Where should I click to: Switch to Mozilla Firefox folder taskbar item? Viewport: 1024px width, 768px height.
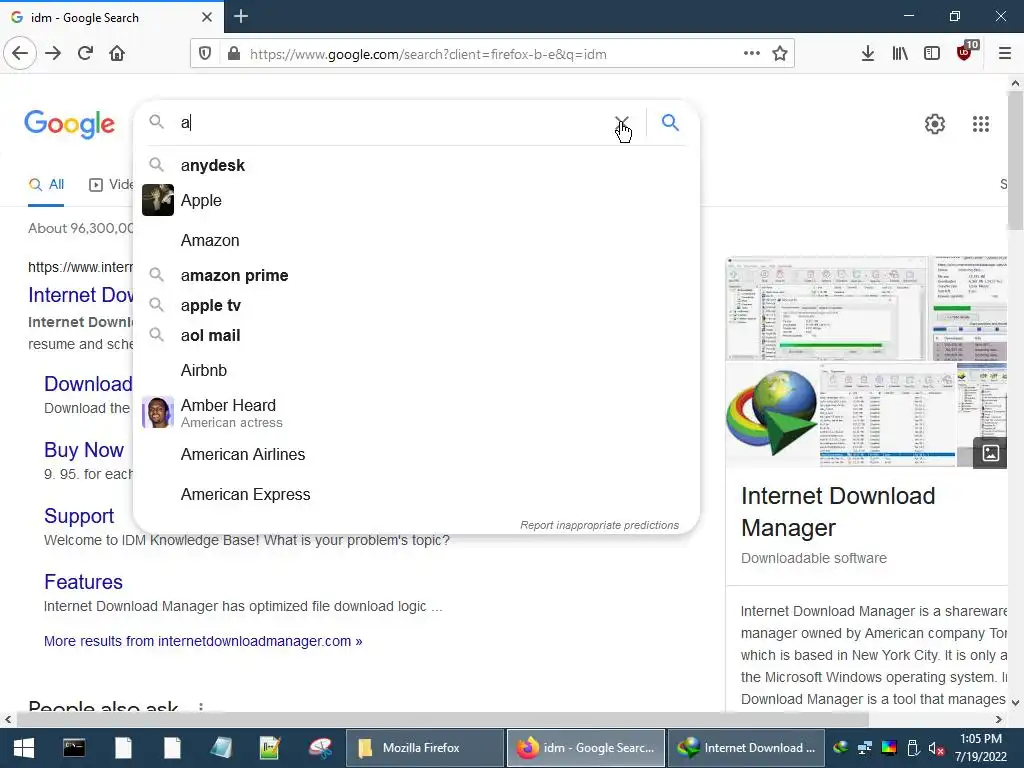[424, 748]
